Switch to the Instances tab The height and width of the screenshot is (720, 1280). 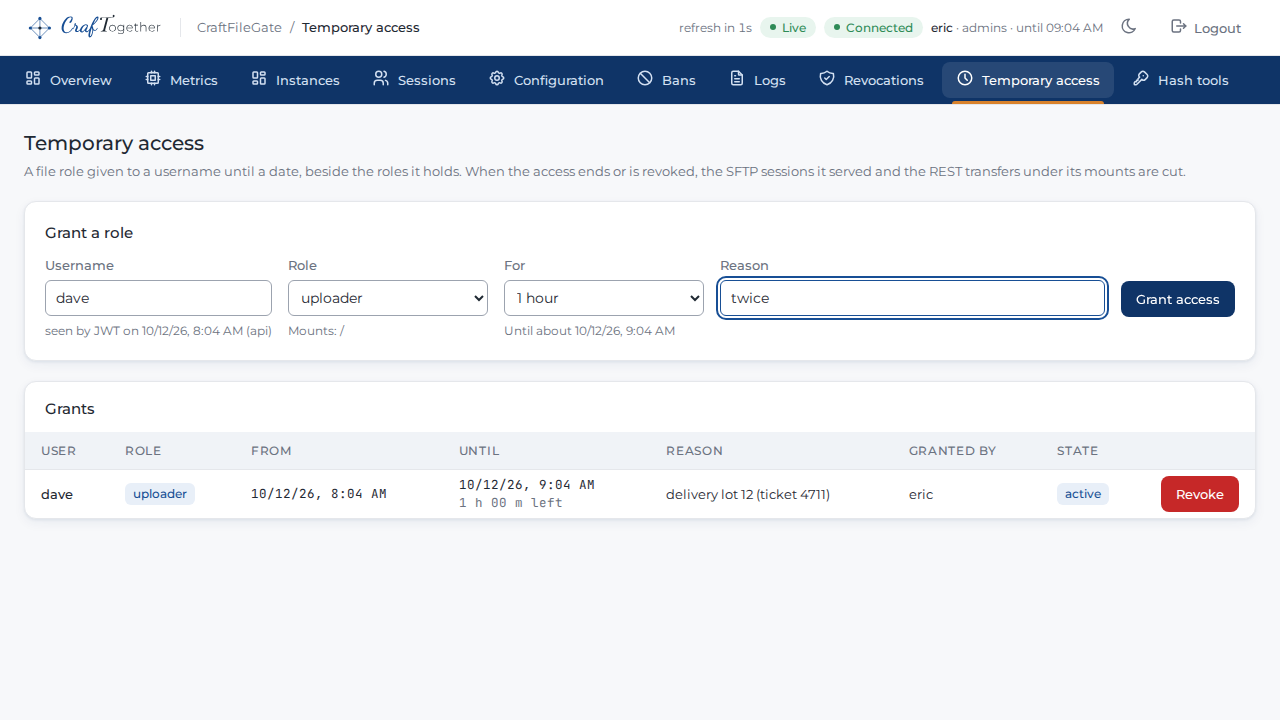295,80
